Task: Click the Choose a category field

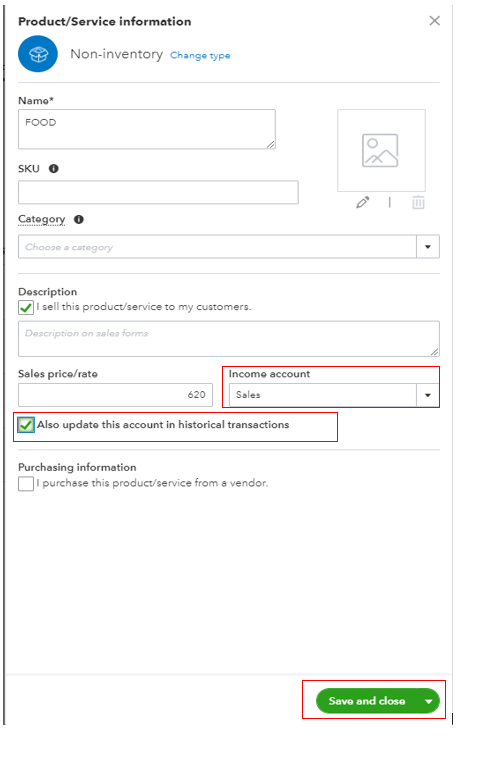Action: click(217, 247)
